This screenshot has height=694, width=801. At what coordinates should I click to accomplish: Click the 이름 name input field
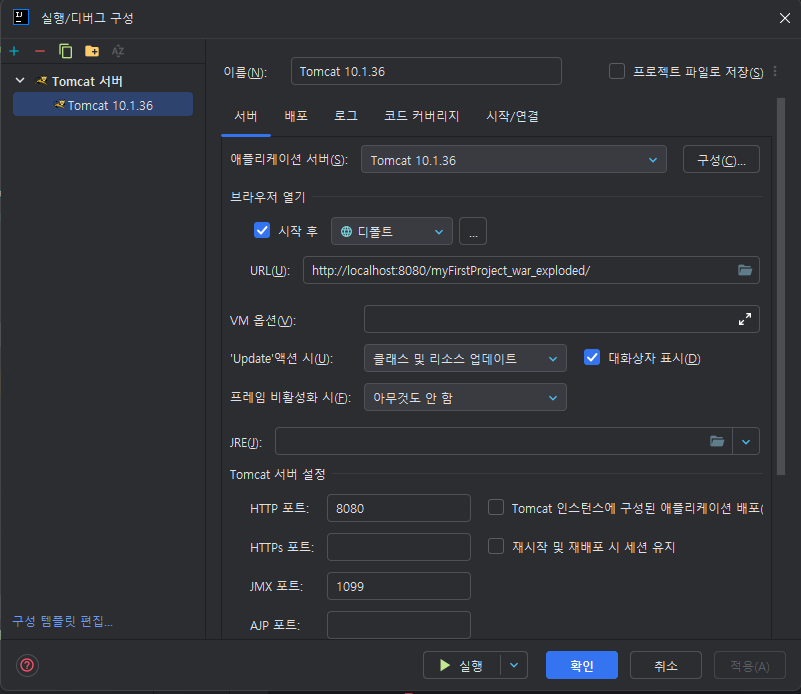[426, 71]
